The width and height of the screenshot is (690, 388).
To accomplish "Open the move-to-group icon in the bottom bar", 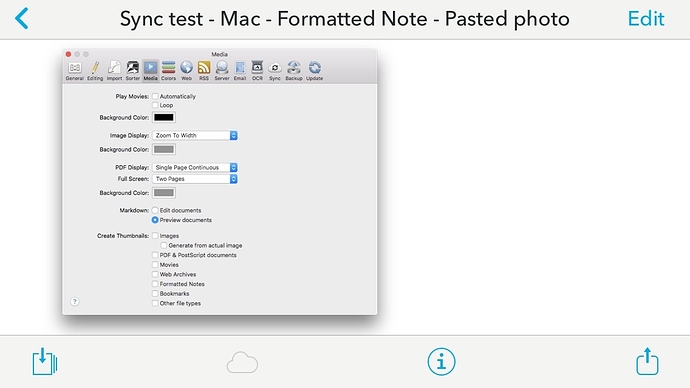I will click(x=45, y=362).
